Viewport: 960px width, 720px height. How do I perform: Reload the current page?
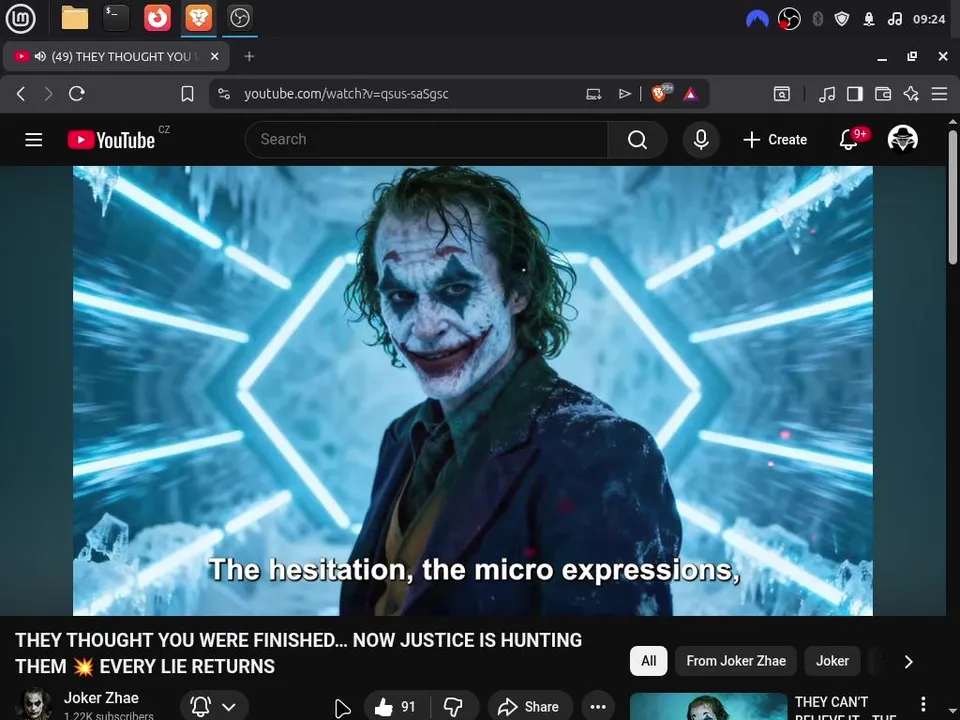pos(77,94)
